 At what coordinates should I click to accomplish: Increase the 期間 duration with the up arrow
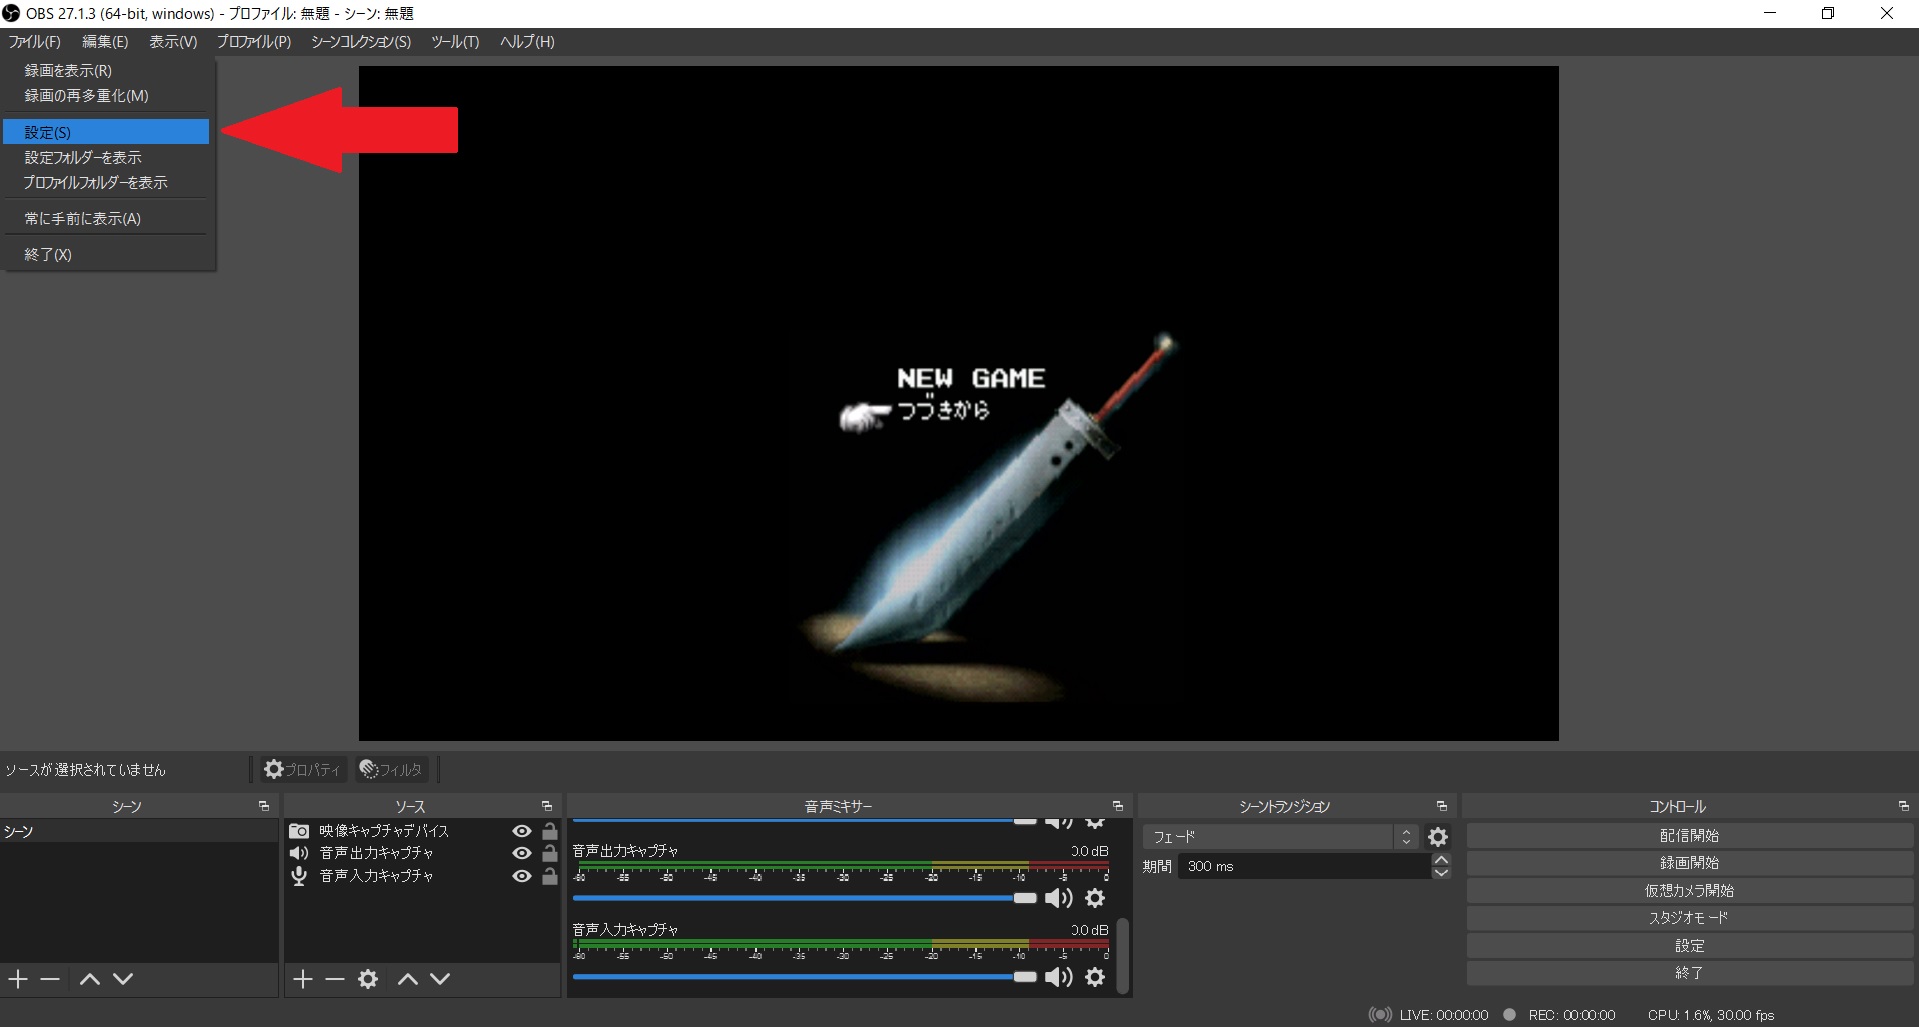click(x=1441, y=860)
